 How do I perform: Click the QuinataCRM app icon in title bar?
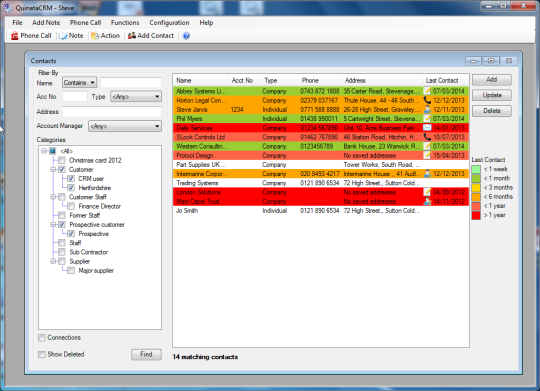tap(8, 8)
